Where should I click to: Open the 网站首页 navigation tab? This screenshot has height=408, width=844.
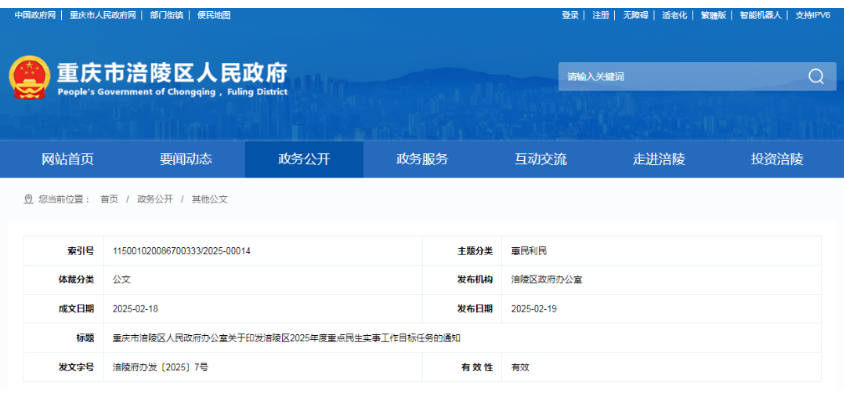[68, 160]
